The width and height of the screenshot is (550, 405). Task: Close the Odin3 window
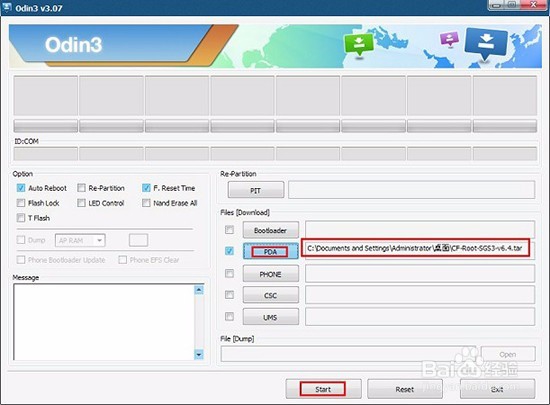coord(534,5)
